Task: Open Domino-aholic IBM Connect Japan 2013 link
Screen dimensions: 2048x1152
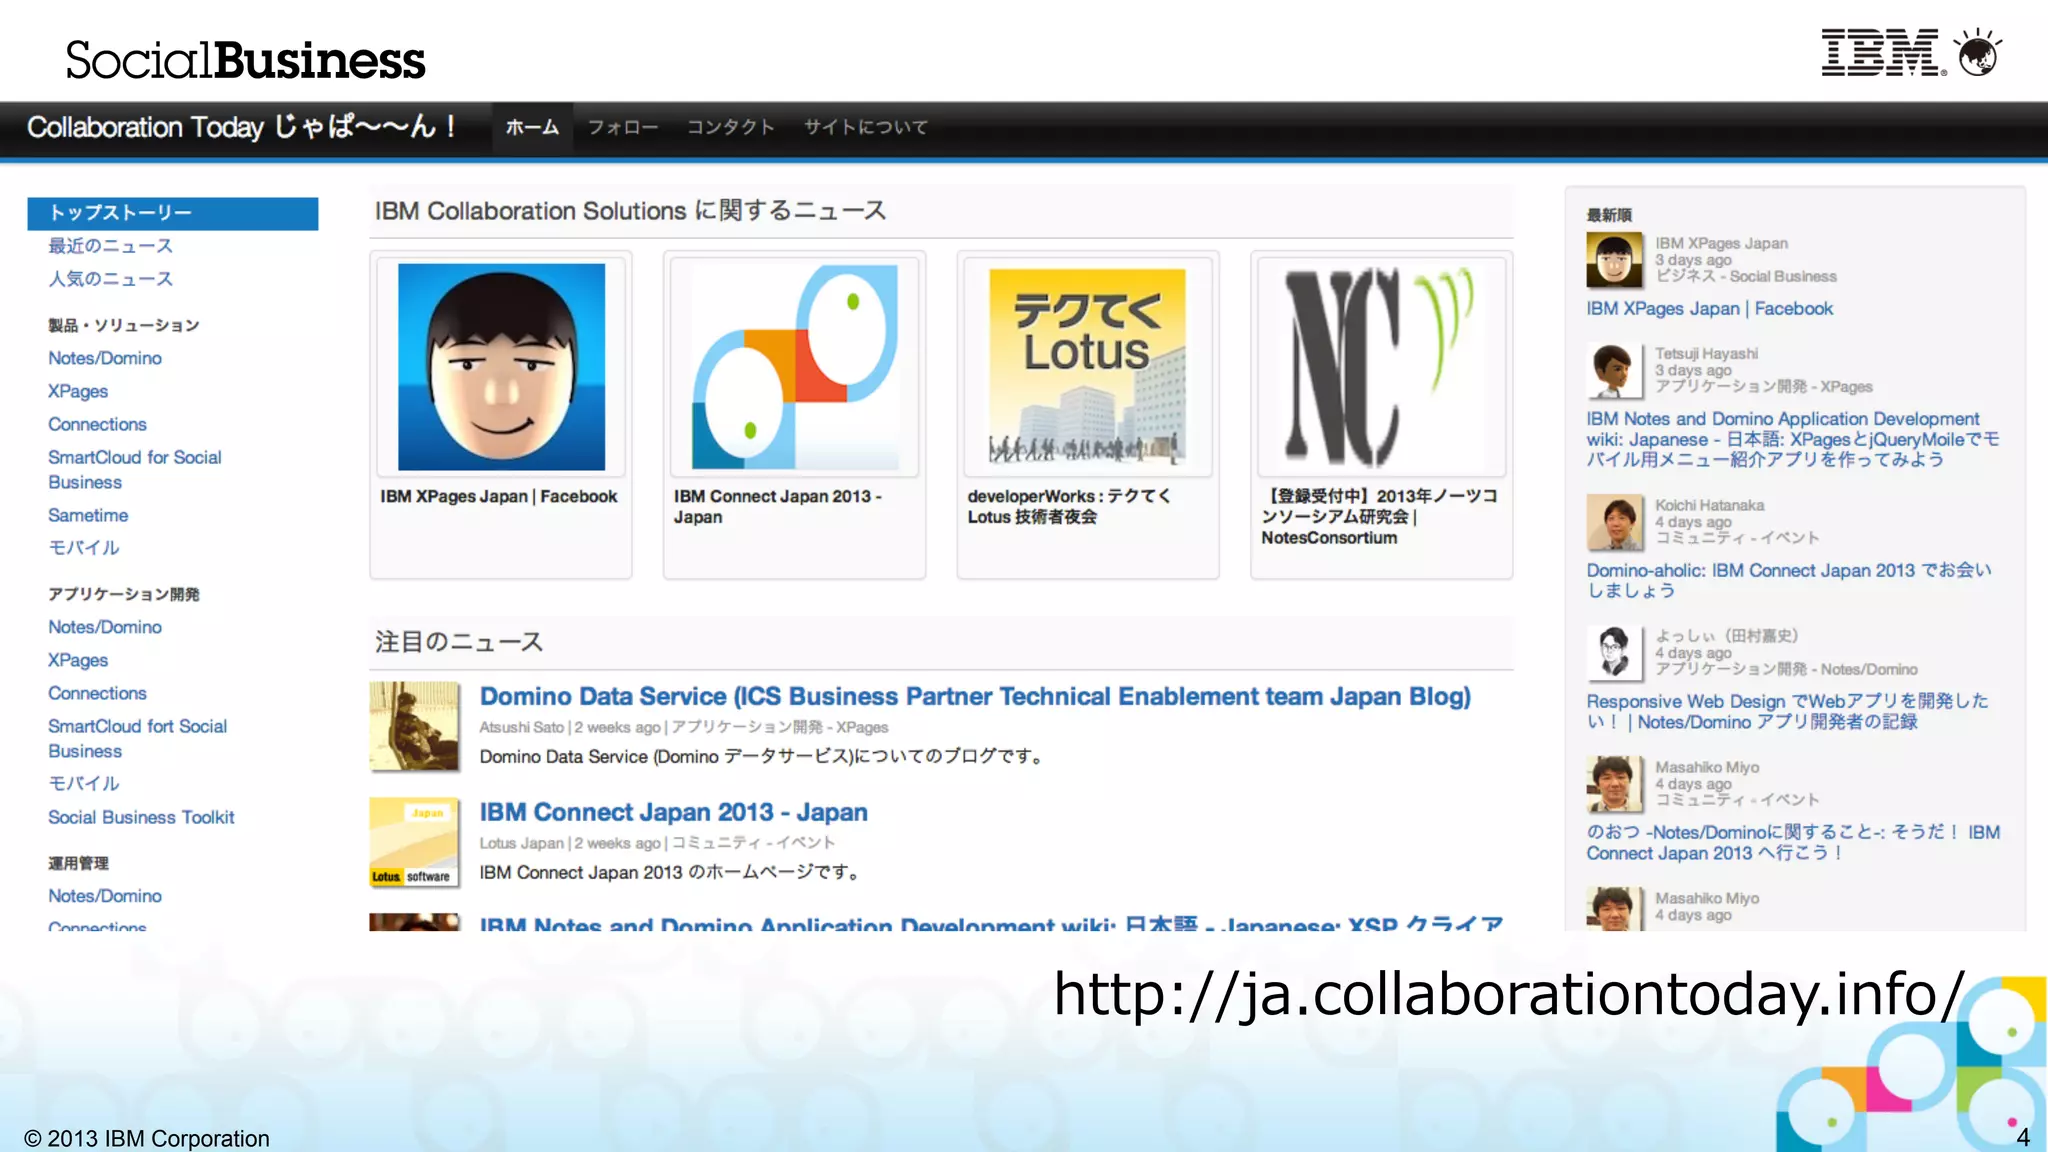Action: [x=1788, y=580]
